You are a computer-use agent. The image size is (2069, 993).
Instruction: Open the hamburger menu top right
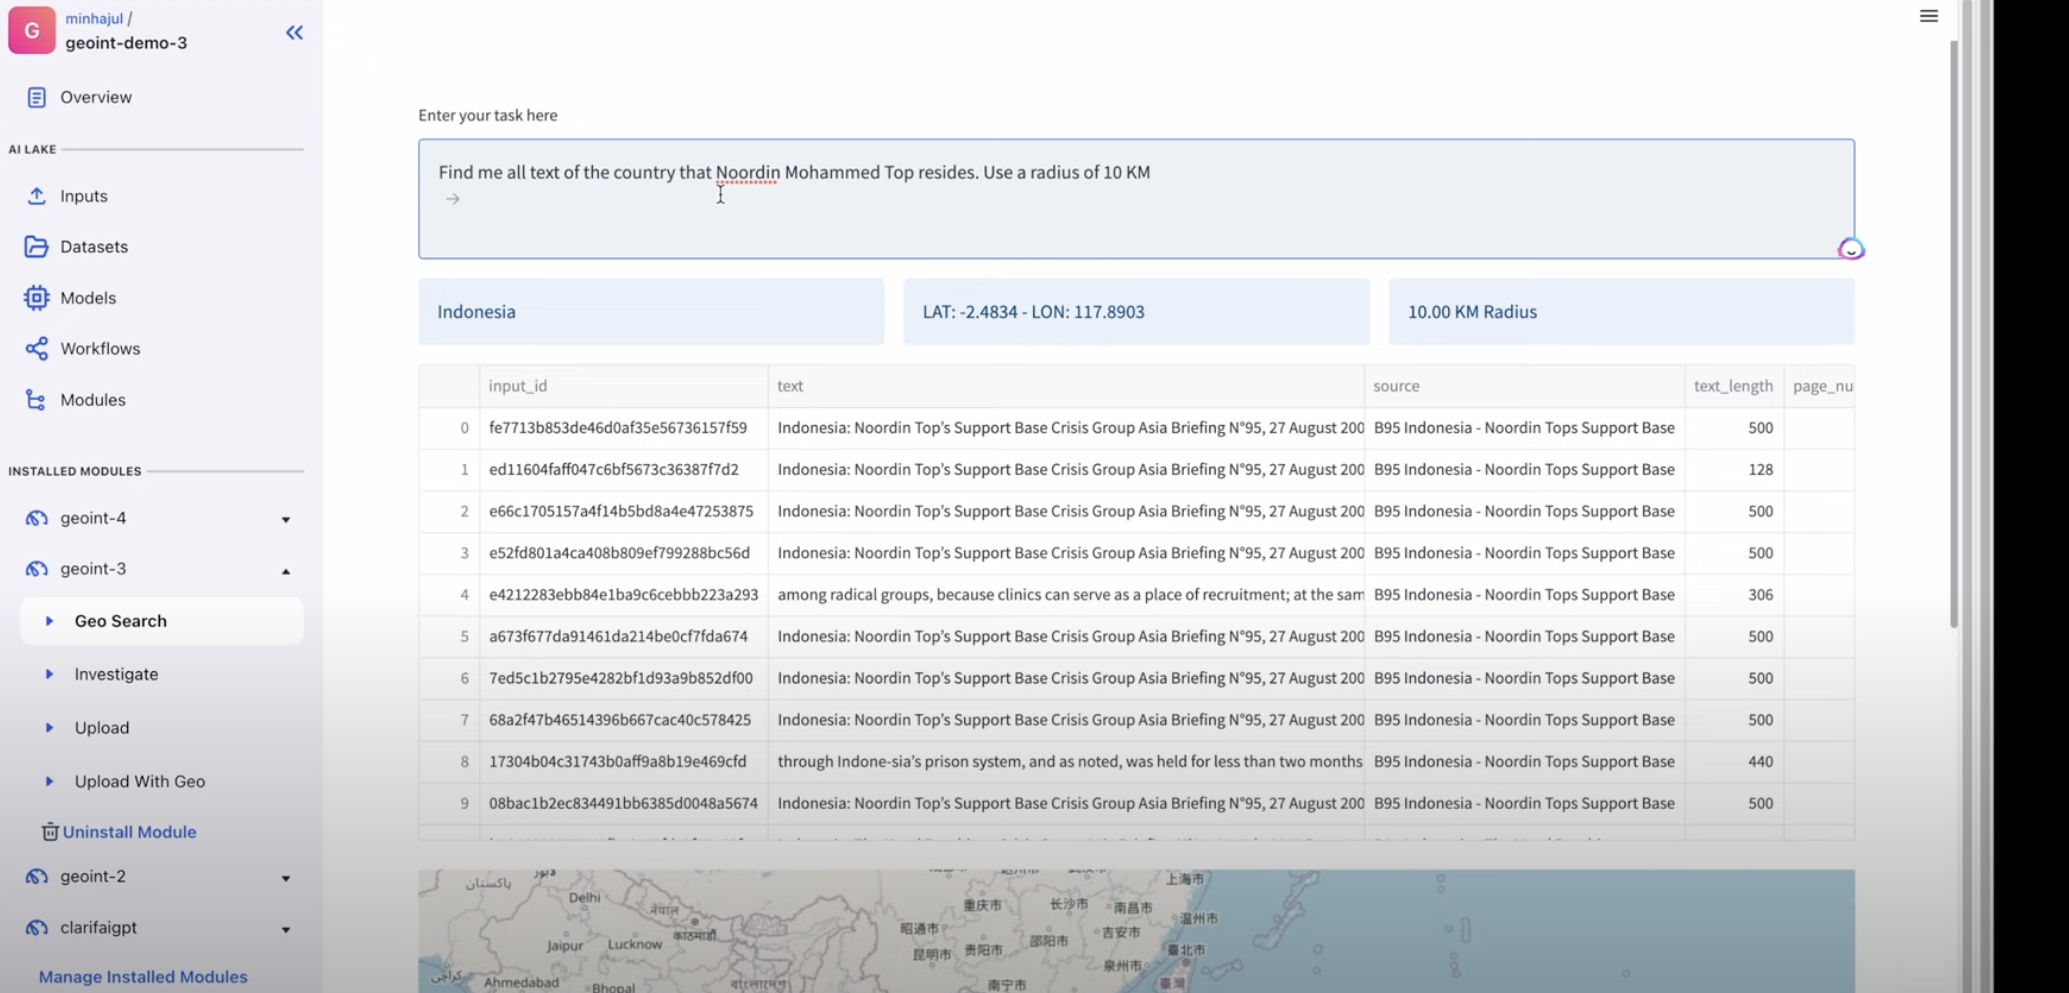tap(1929, 15)
